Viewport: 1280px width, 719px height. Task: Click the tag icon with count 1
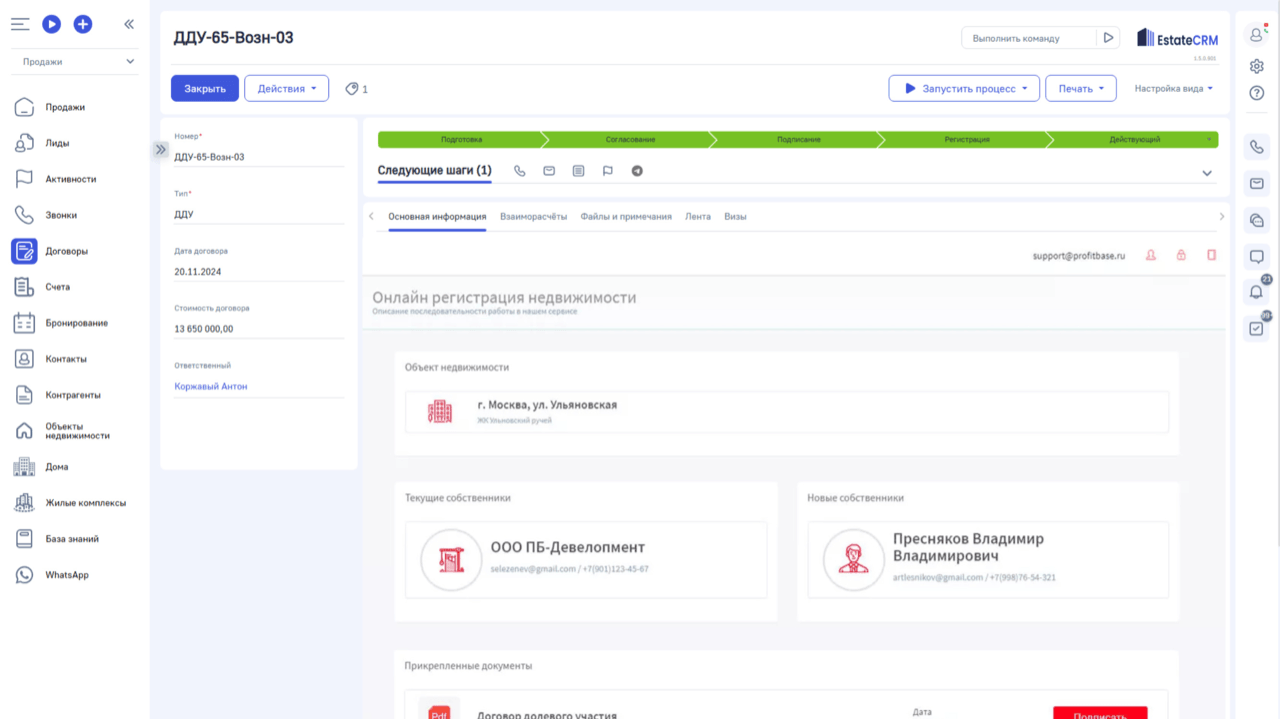356,89
